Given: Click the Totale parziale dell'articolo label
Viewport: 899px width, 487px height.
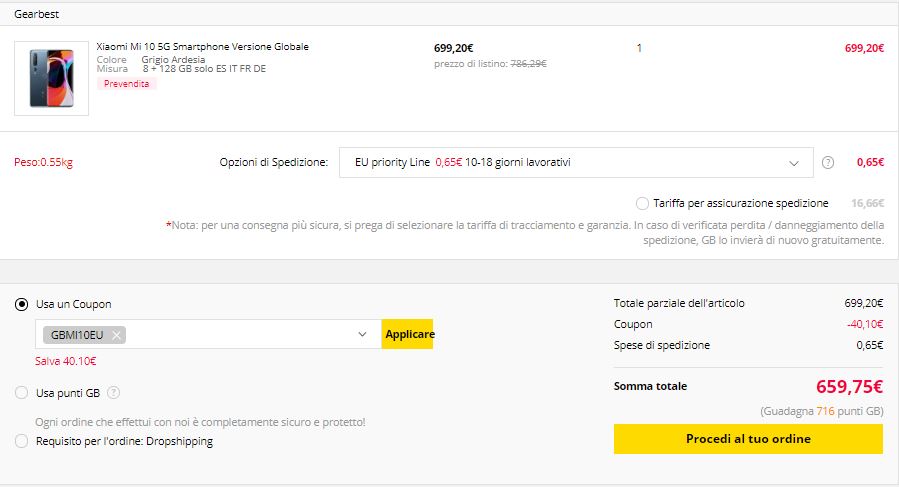Looking at the screenshot, I should coord(679,303).
